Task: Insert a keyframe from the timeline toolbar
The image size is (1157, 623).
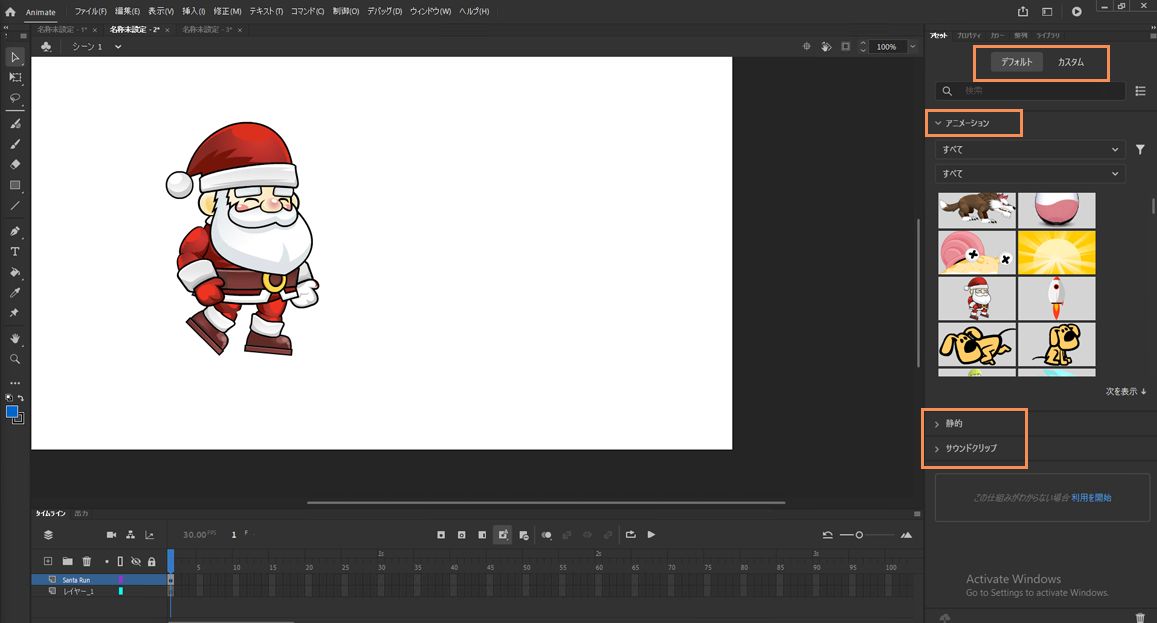Action: pos(441,534)
